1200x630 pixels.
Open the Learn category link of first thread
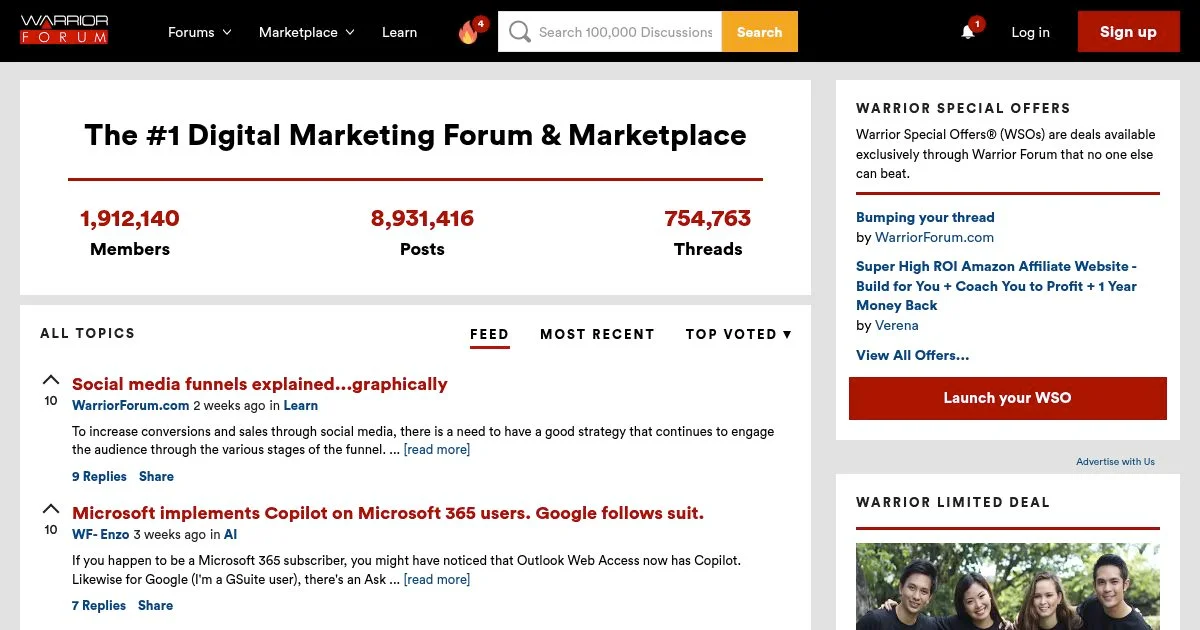(301, 406)
